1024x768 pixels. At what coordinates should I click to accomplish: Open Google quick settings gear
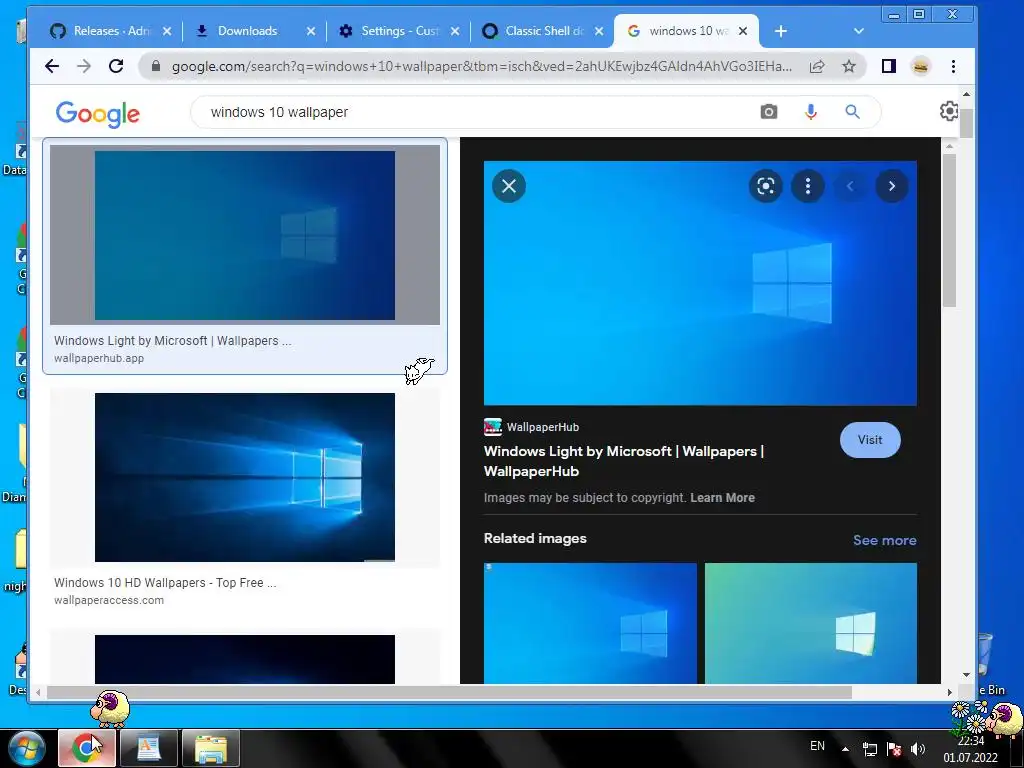(949, 111)
